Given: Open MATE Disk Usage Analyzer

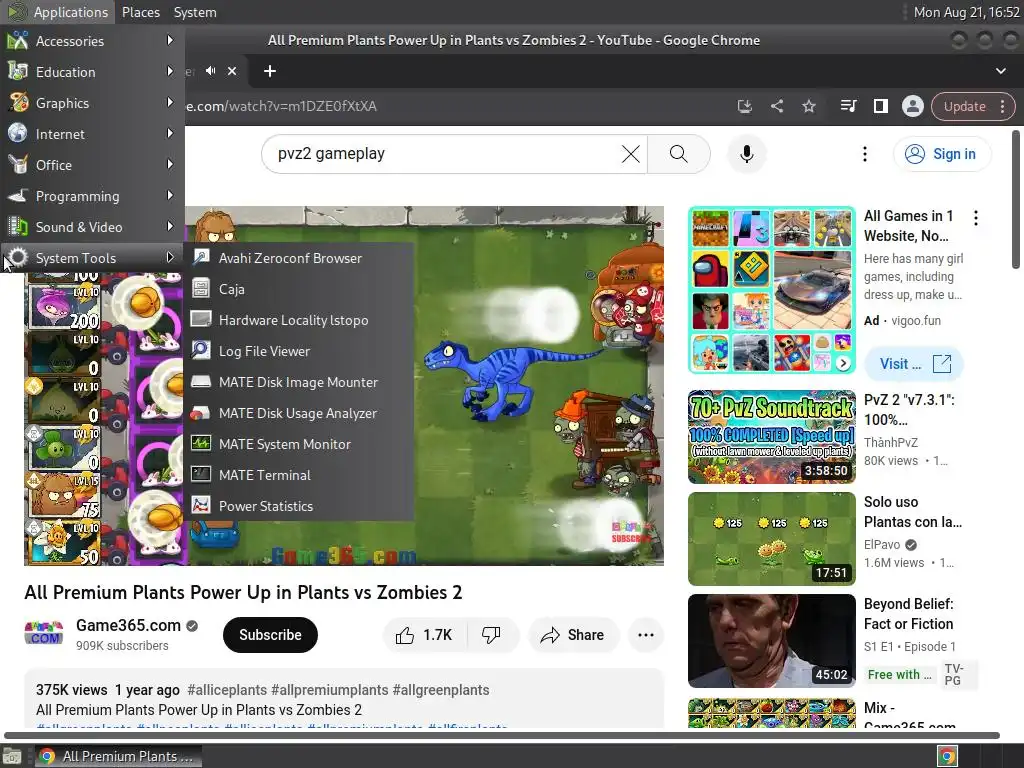Looking at the screenshot, I should pyautogui.click(x=298, y=413).
